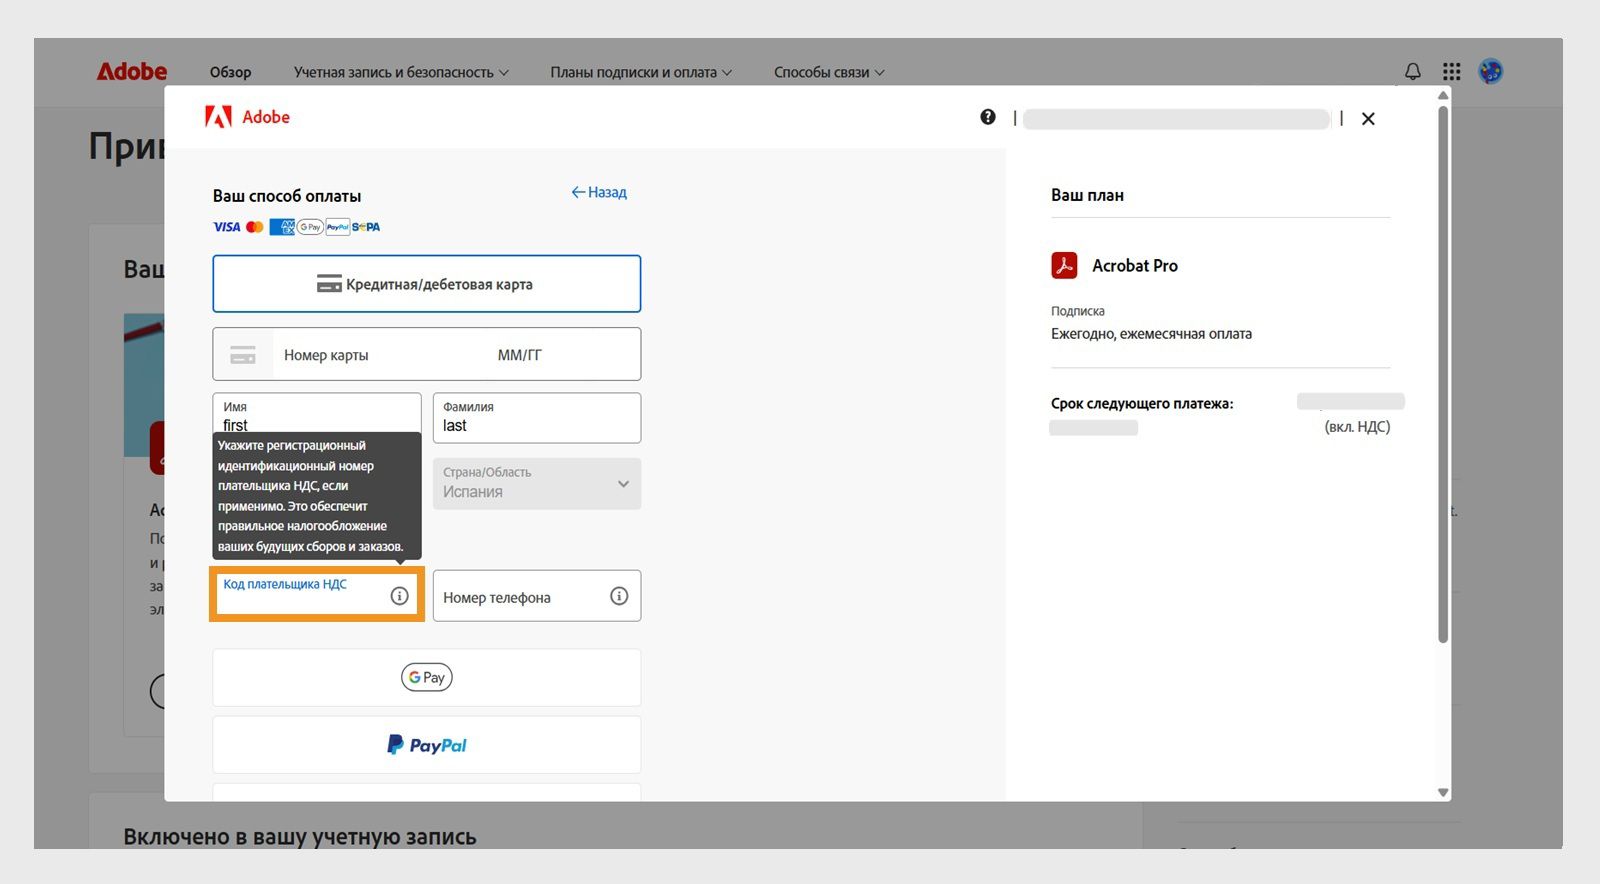Click the Ваш способ оплаты heading

[x=287, y=196]
